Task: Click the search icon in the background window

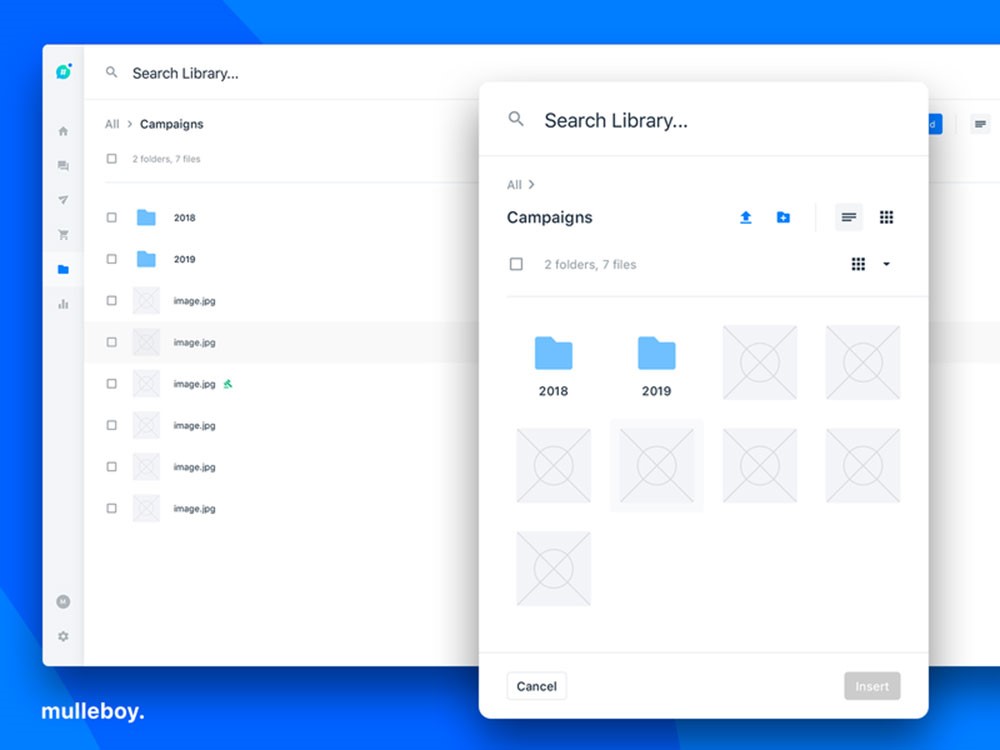Action: point(112,72)
